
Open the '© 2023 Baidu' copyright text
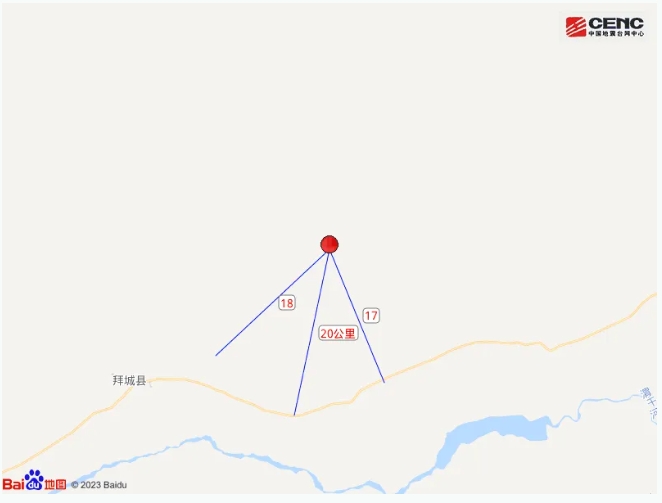[x=99, y=485]
